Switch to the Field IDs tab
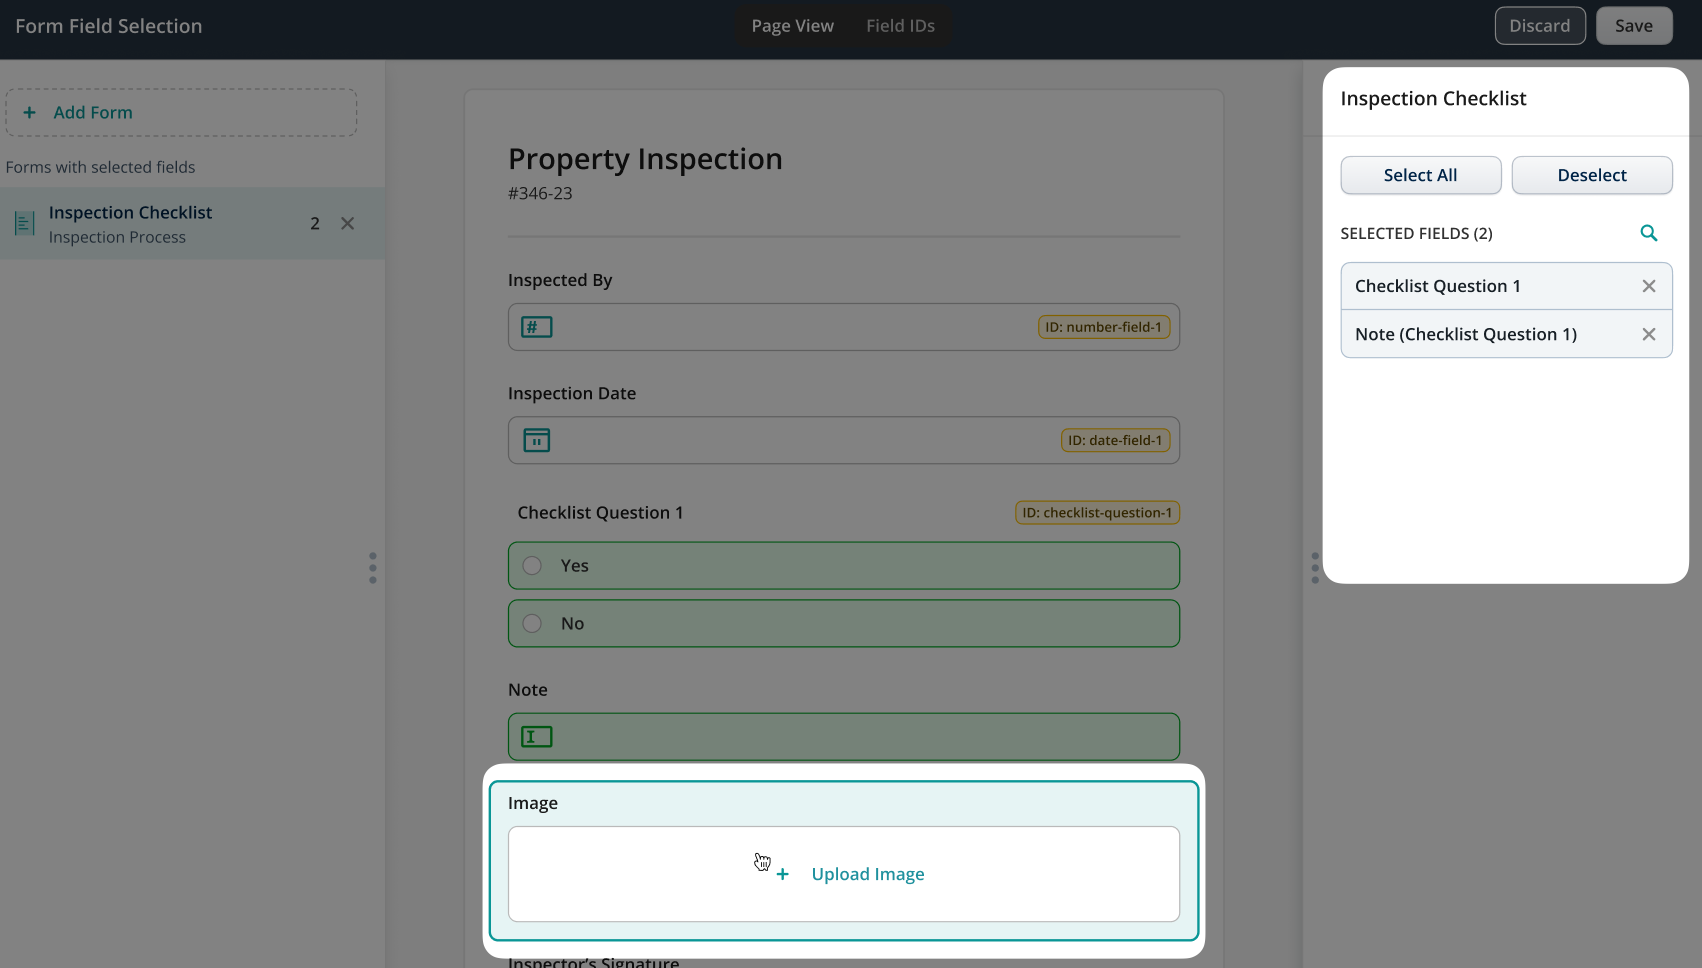Image resolution: width=1702 pixels, height=968 pixels. 900,26
